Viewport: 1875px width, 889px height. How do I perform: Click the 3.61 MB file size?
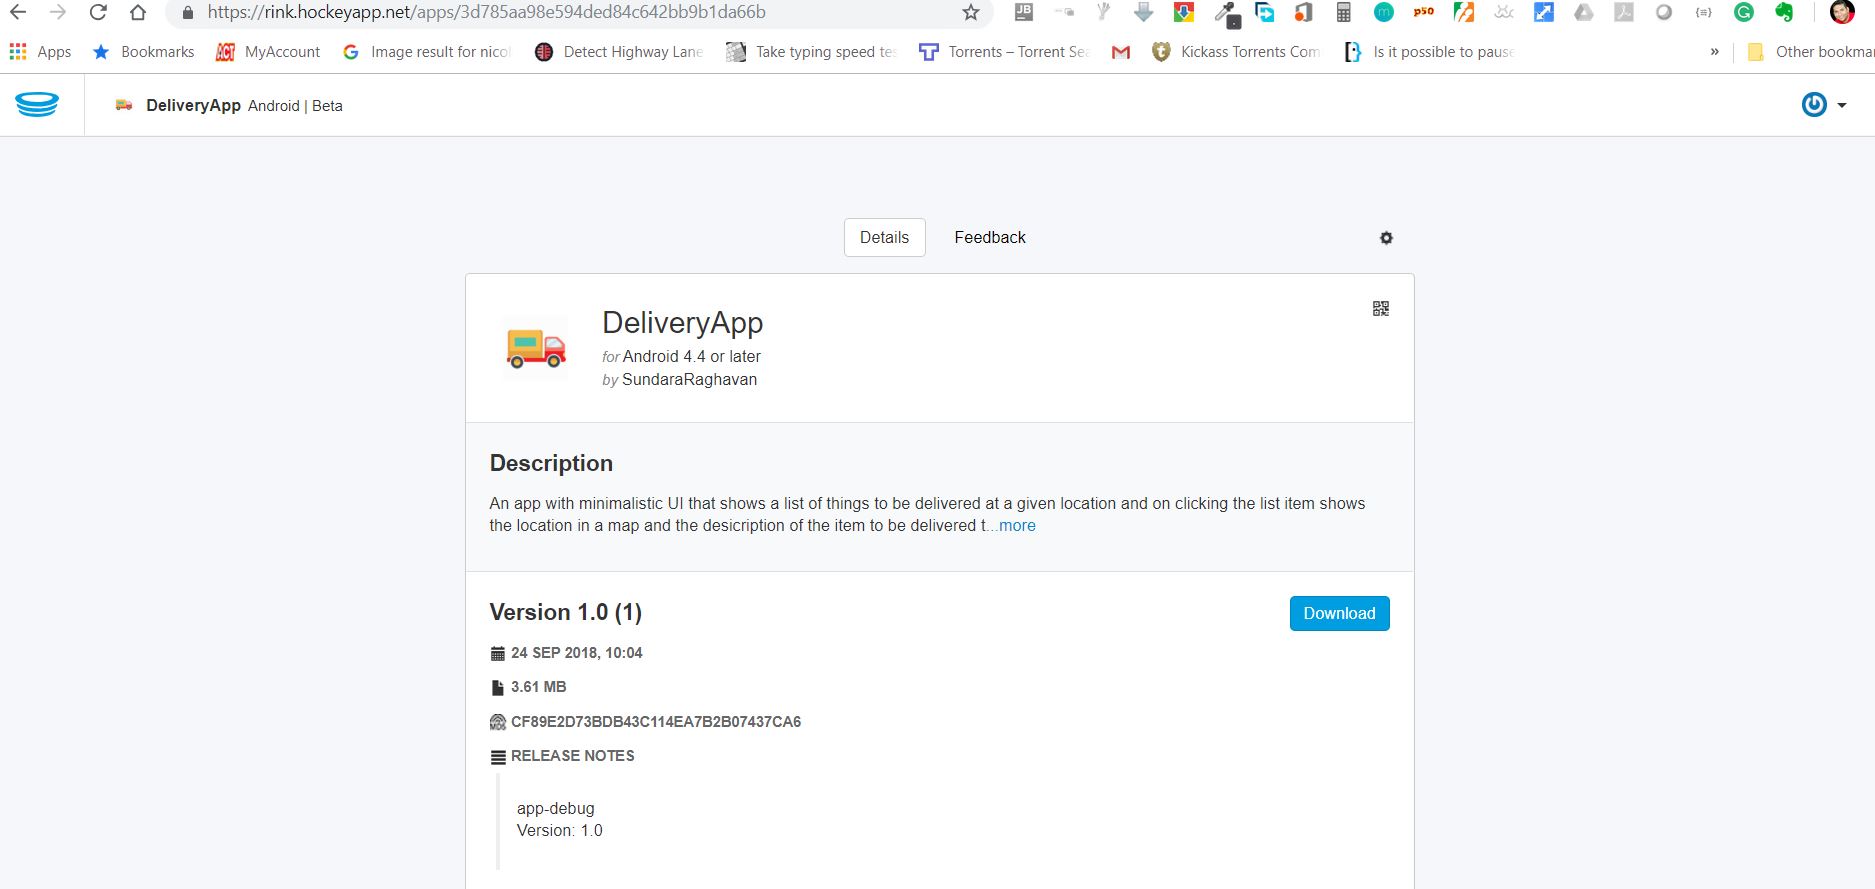(x=539, y=687)
